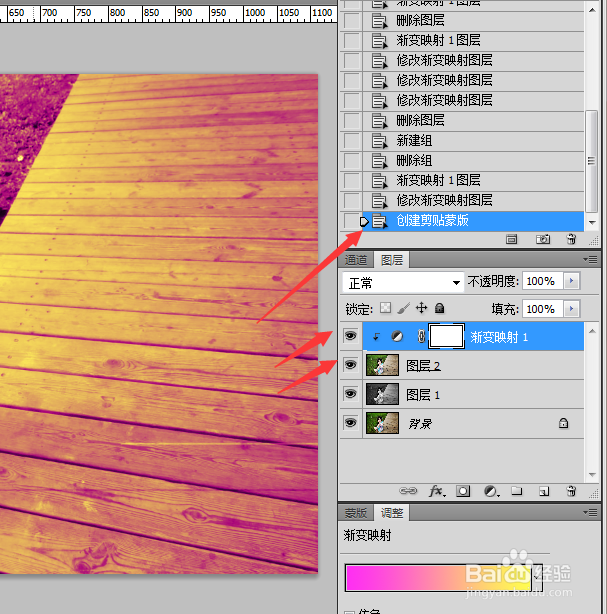
Task: Add a layer mask with mask icon
Action: [463, 491]
